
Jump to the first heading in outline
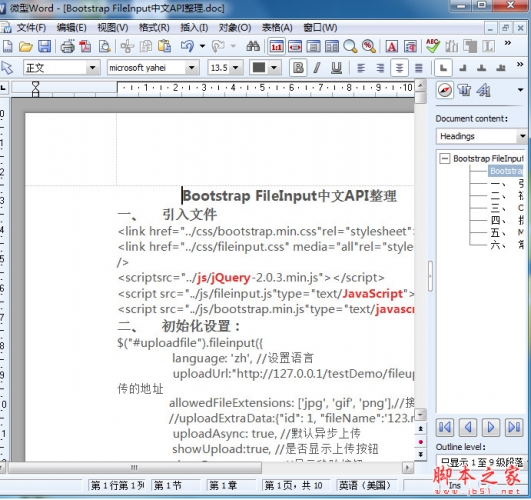(x=445, y=427)
